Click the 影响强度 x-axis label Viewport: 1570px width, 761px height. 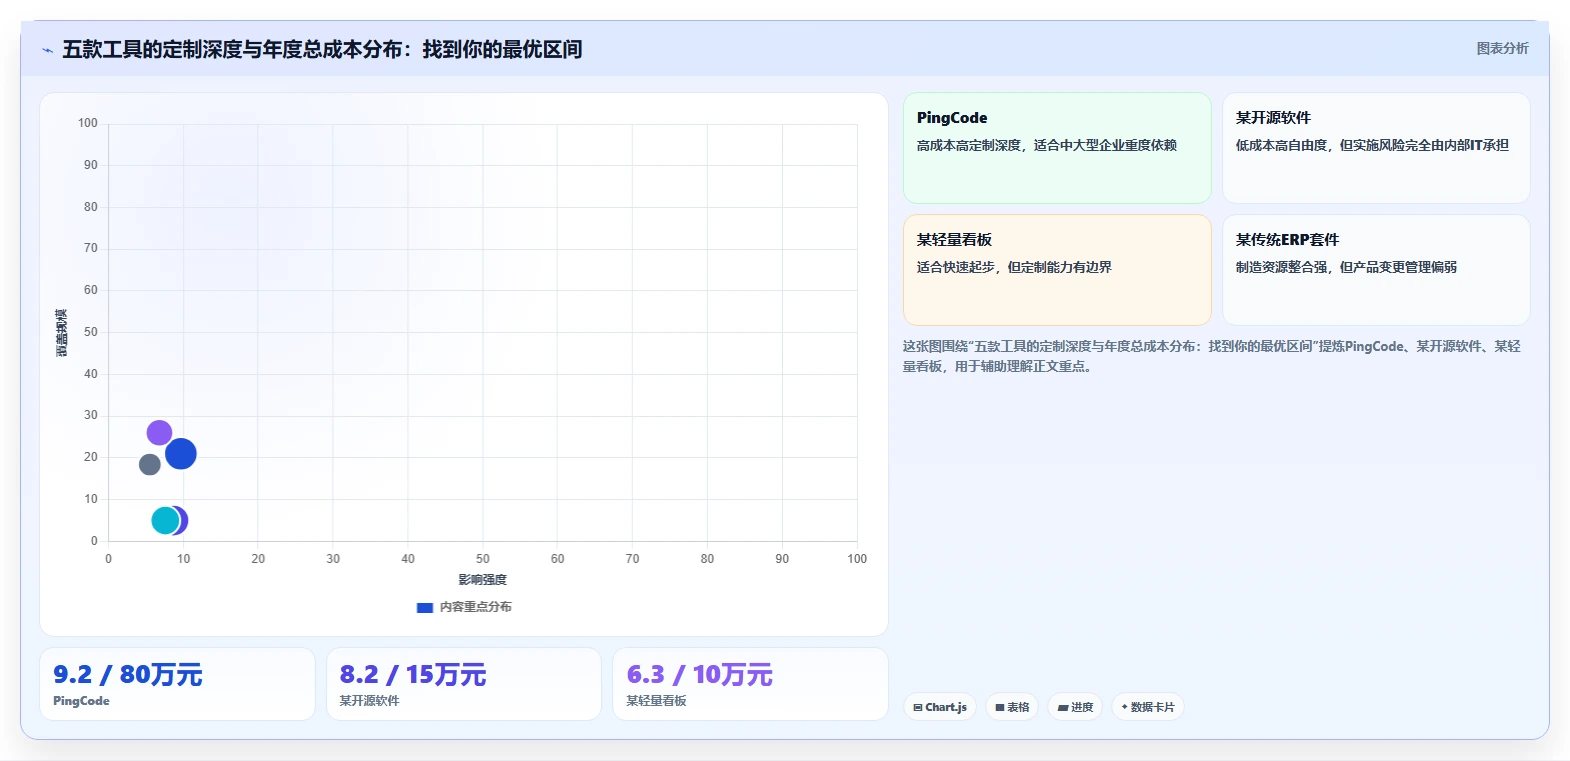tap(483, 580)
